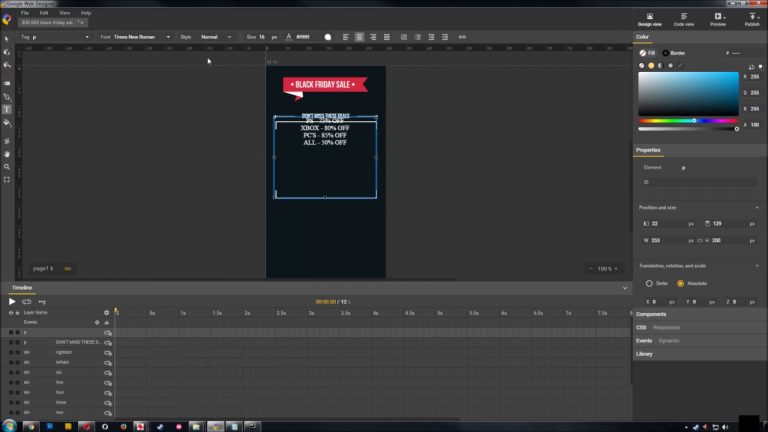This screenshot has height=432, width=768.
Task: Open the Library panel
Action: (644, 354)
